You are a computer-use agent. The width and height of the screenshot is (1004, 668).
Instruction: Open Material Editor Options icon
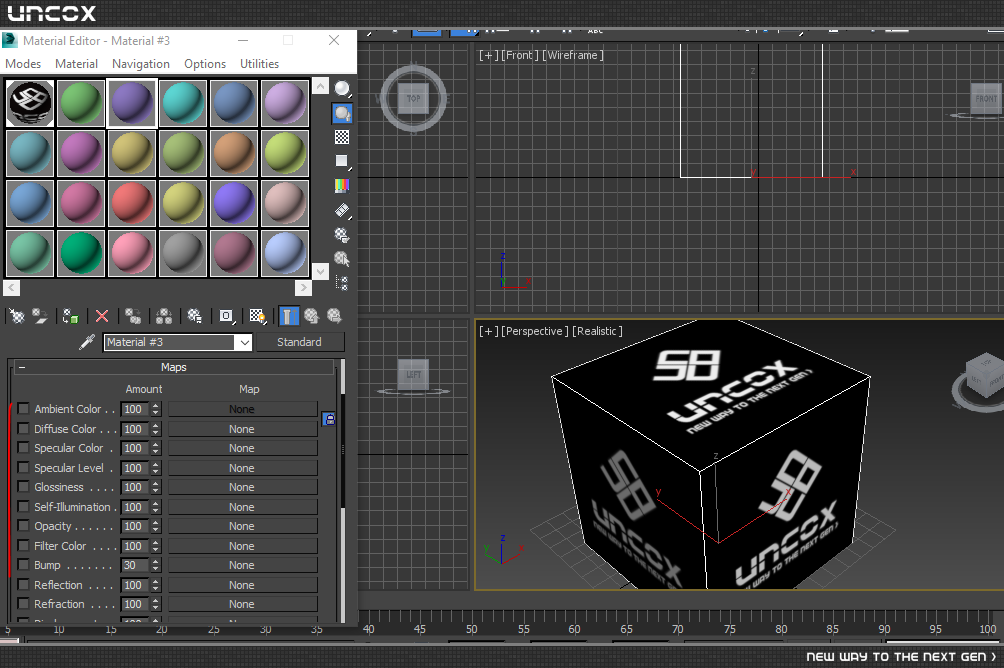click(x=342, y=234)
